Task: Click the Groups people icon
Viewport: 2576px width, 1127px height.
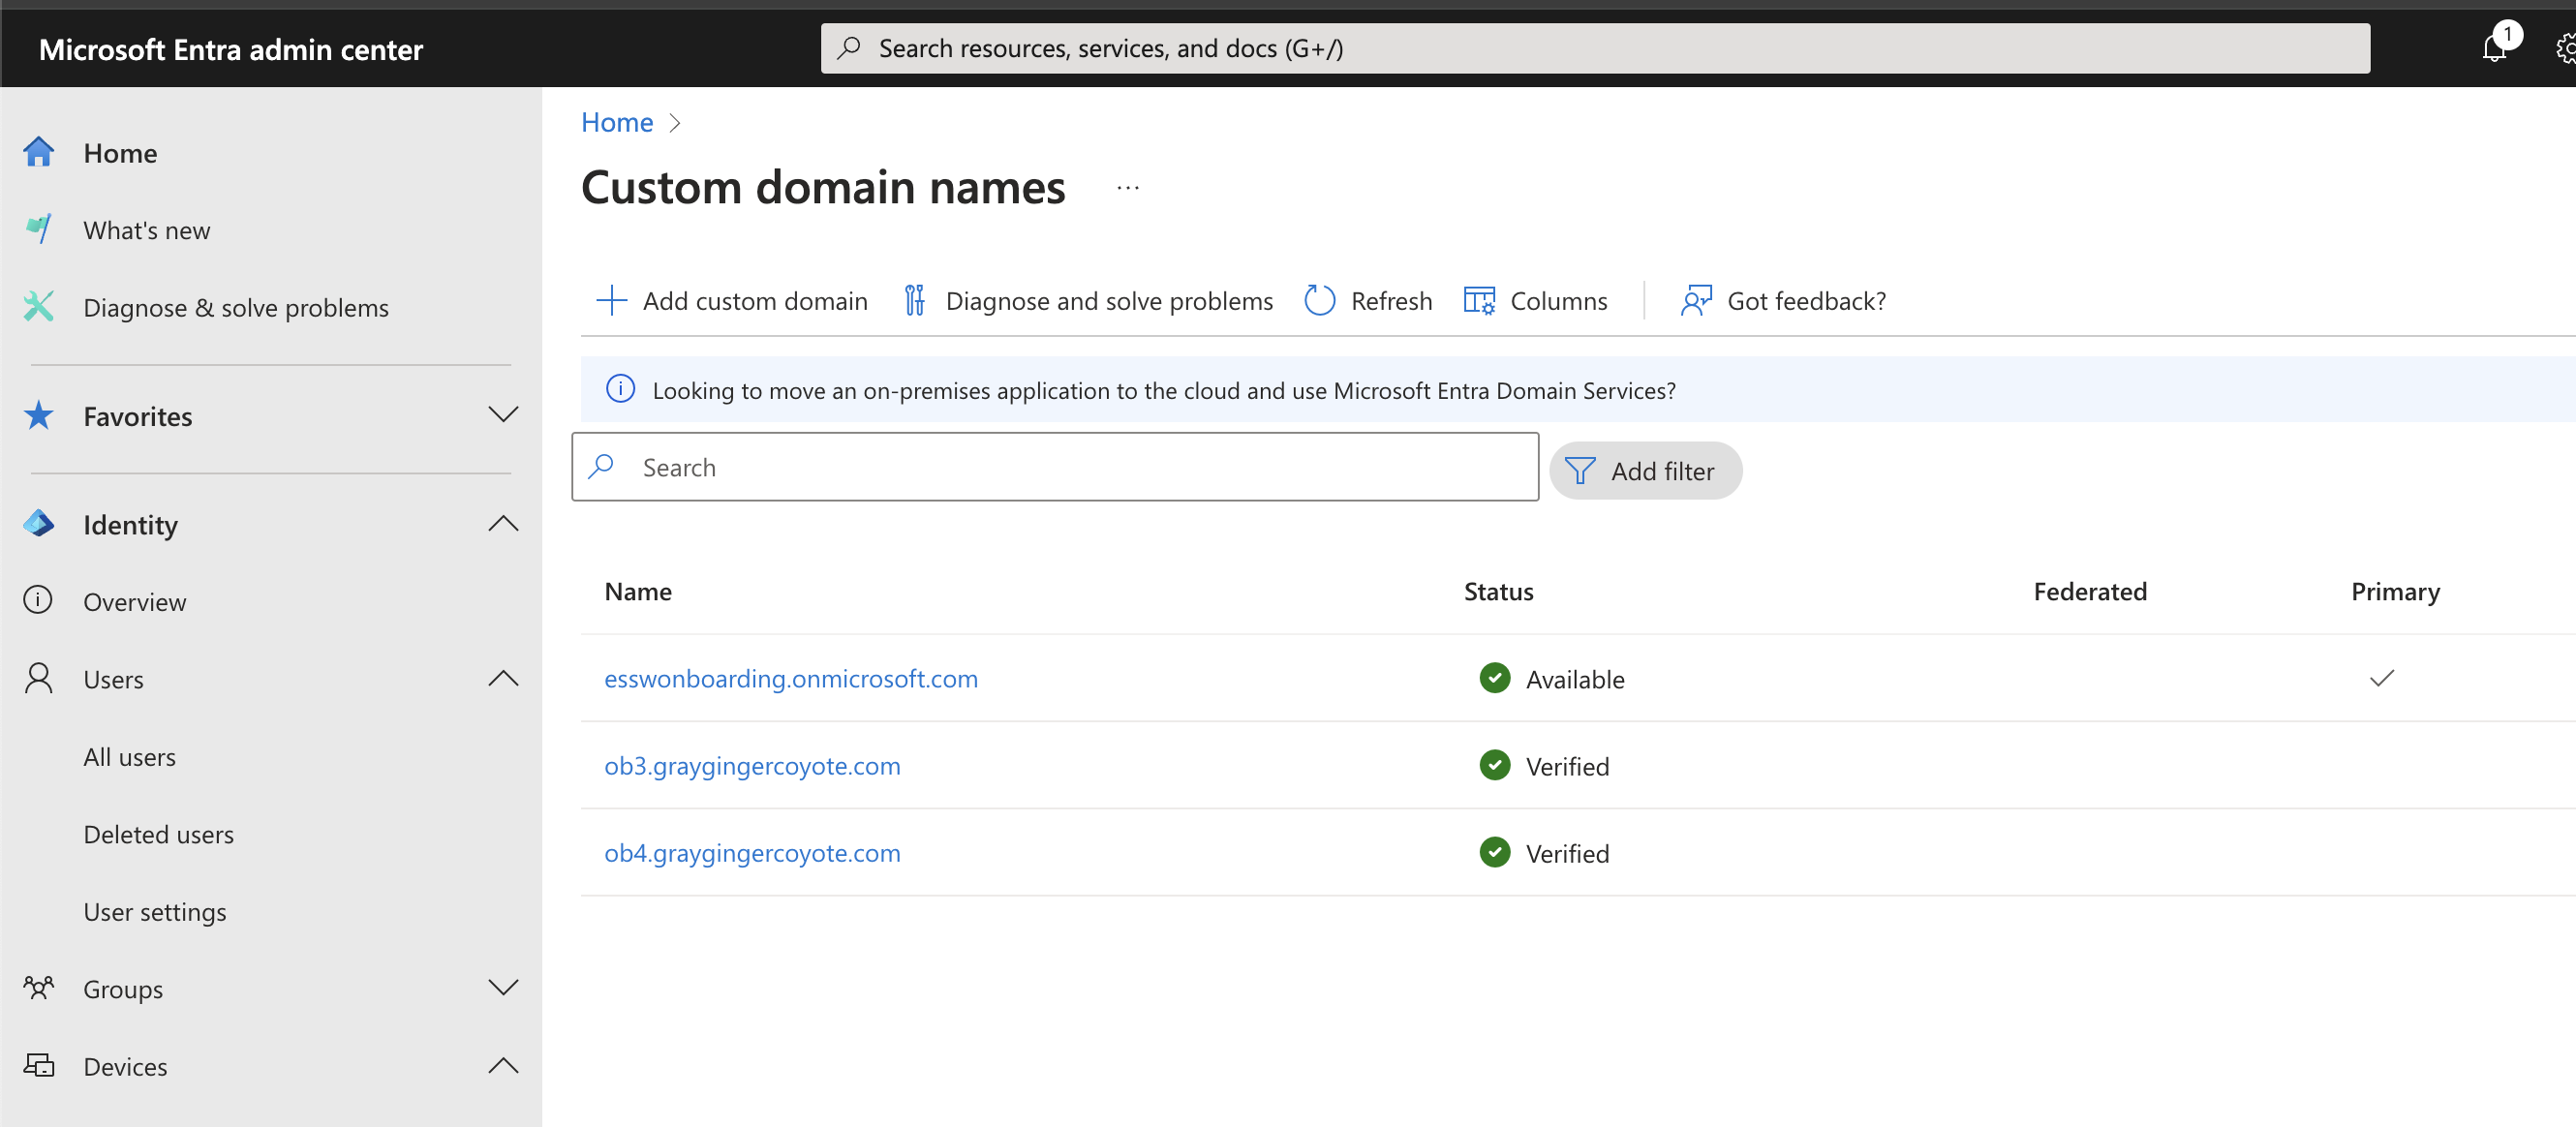Action: tap(38, 988)
